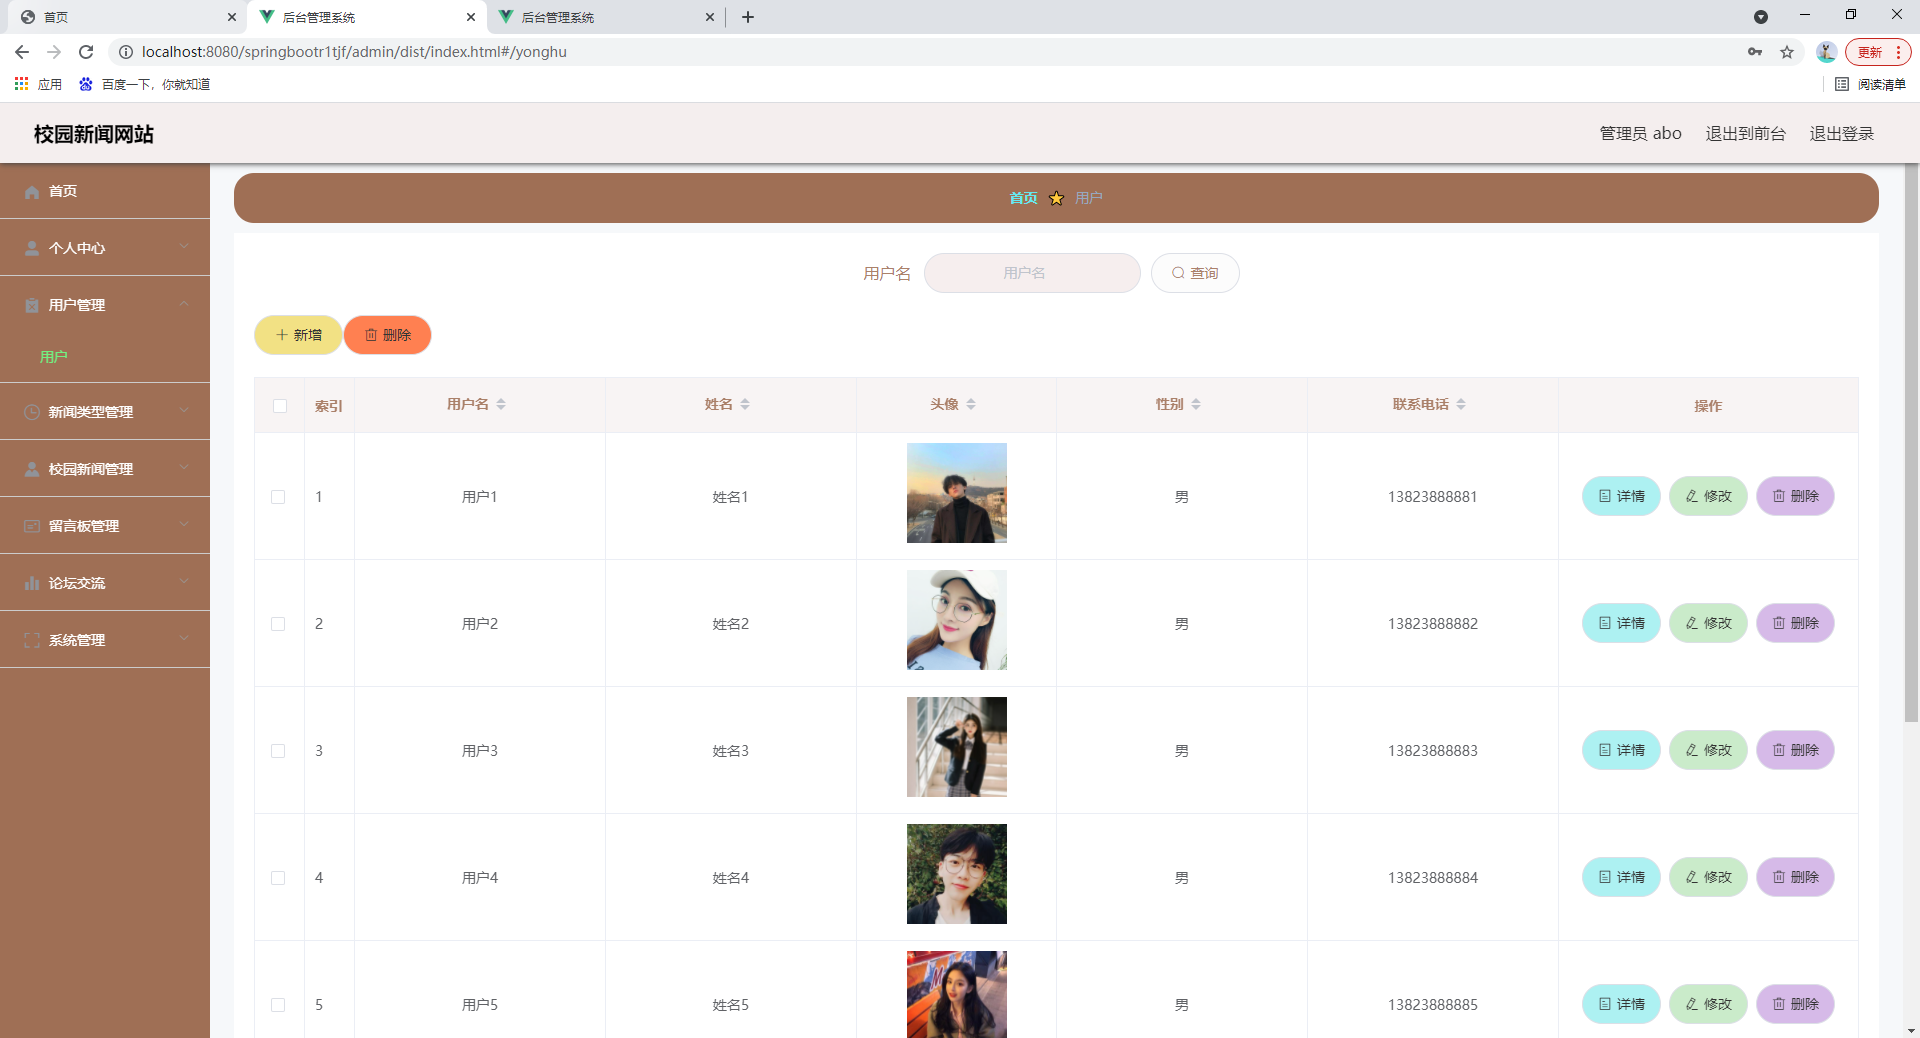Click the 查询 search button

point(1195,273)
